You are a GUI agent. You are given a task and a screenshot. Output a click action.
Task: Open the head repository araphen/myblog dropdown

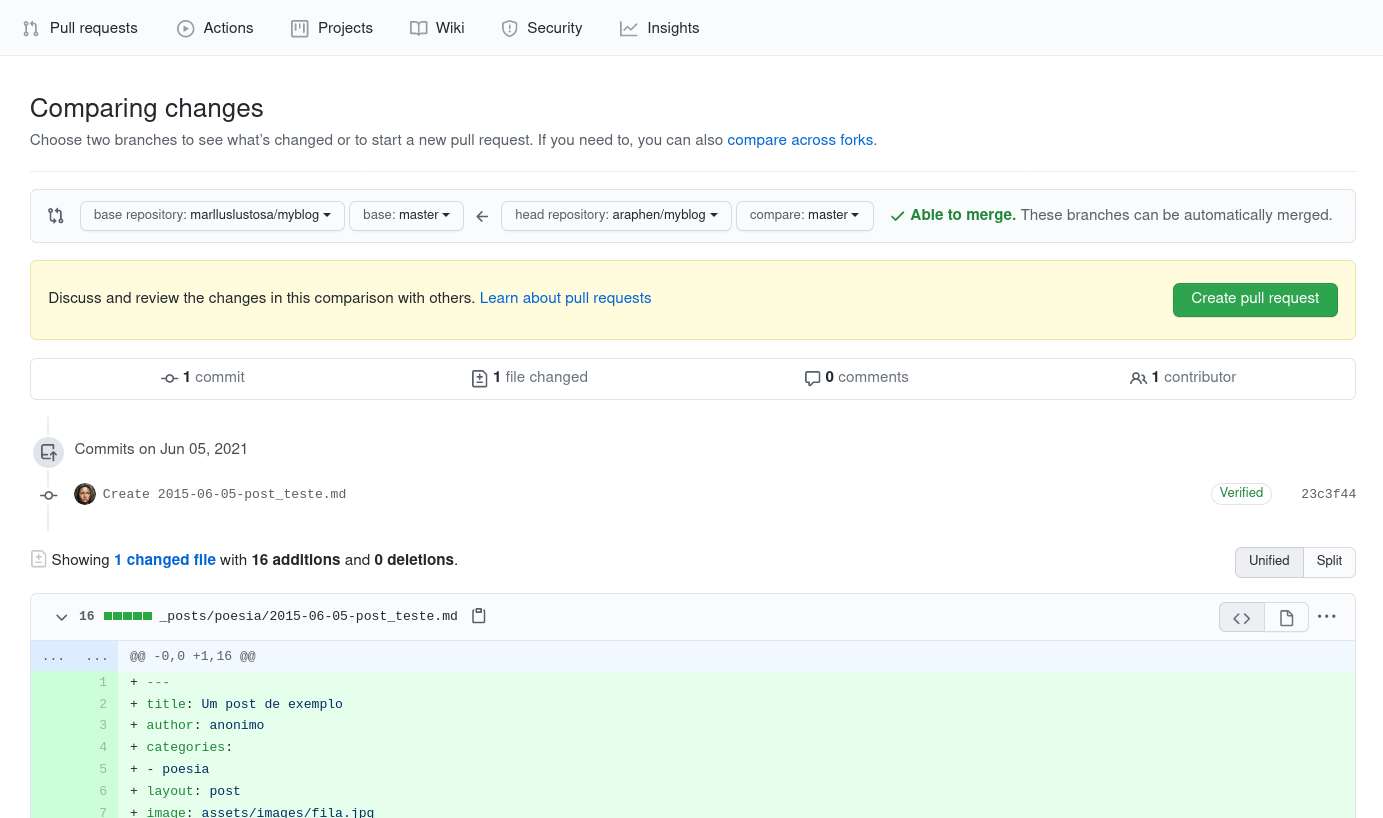615,216
